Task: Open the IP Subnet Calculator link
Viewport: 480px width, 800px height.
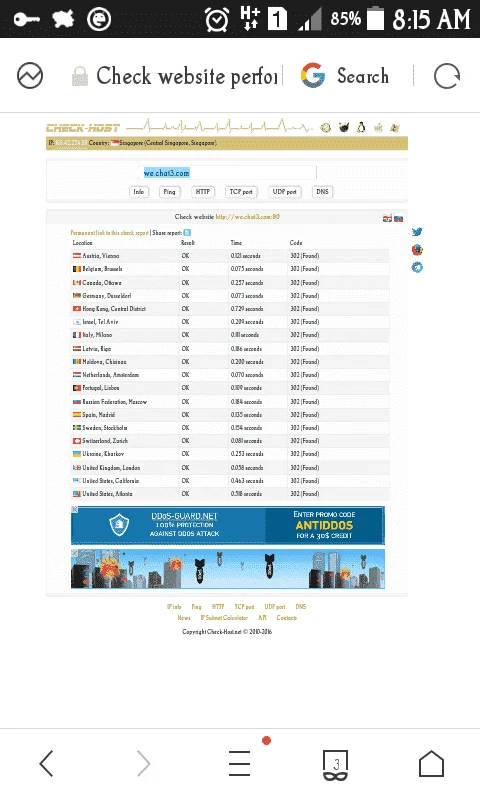Action: coord(224,618)
